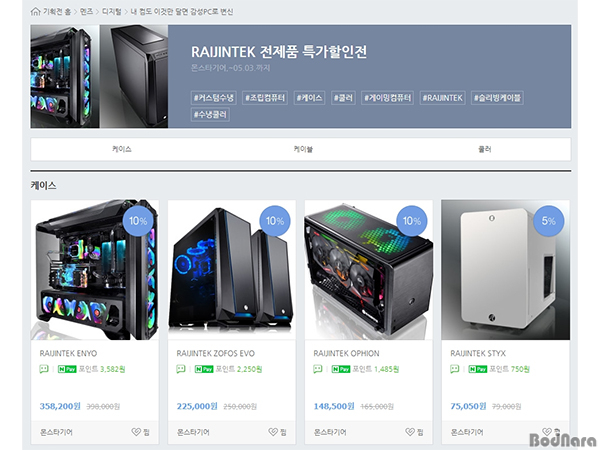Select the 케이스 category tab
Screen dimensions: 600x450
[121, 149]
